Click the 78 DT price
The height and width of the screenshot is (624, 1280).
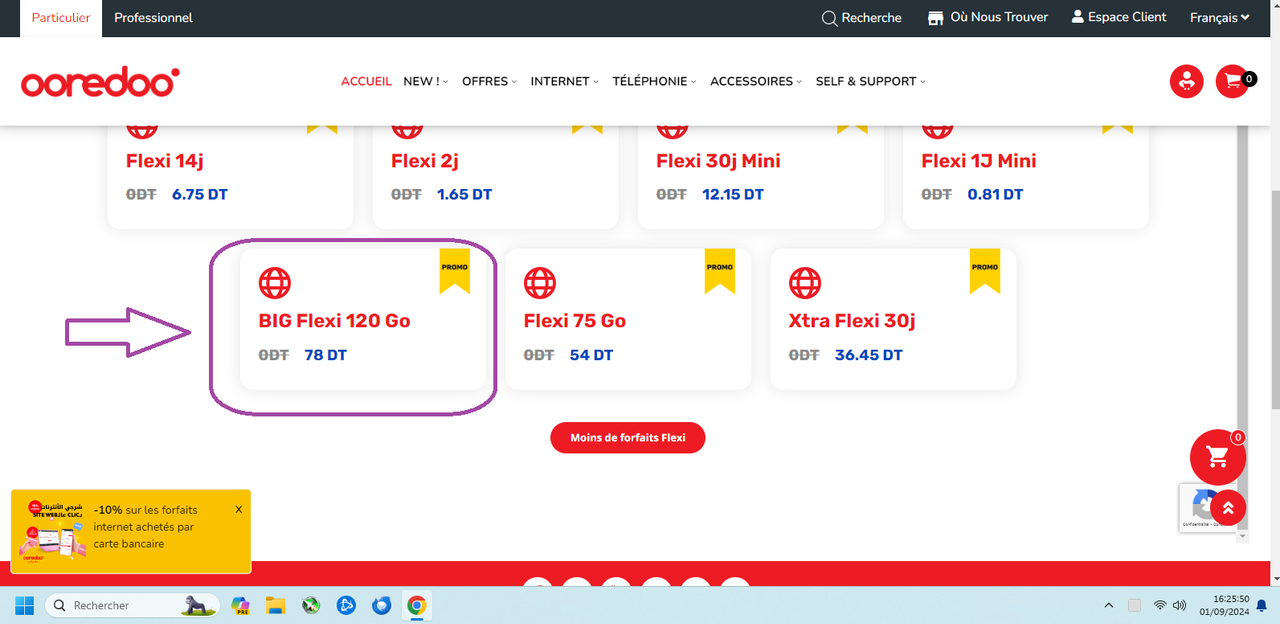click(326, 355)
